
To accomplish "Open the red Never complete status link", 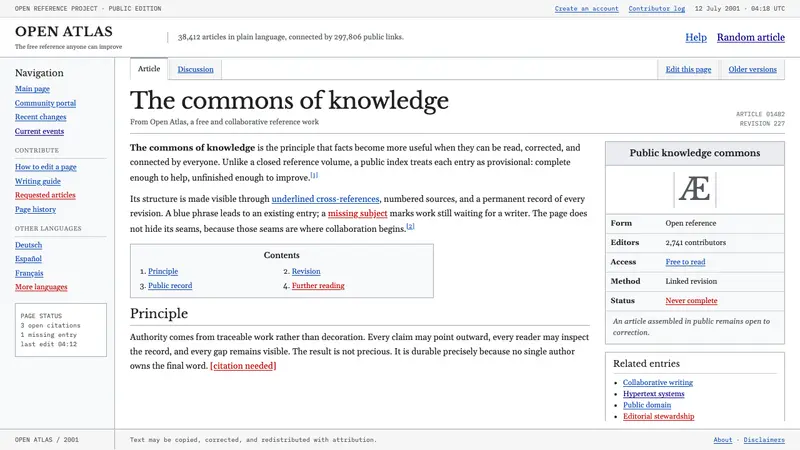I will point(691,301).
